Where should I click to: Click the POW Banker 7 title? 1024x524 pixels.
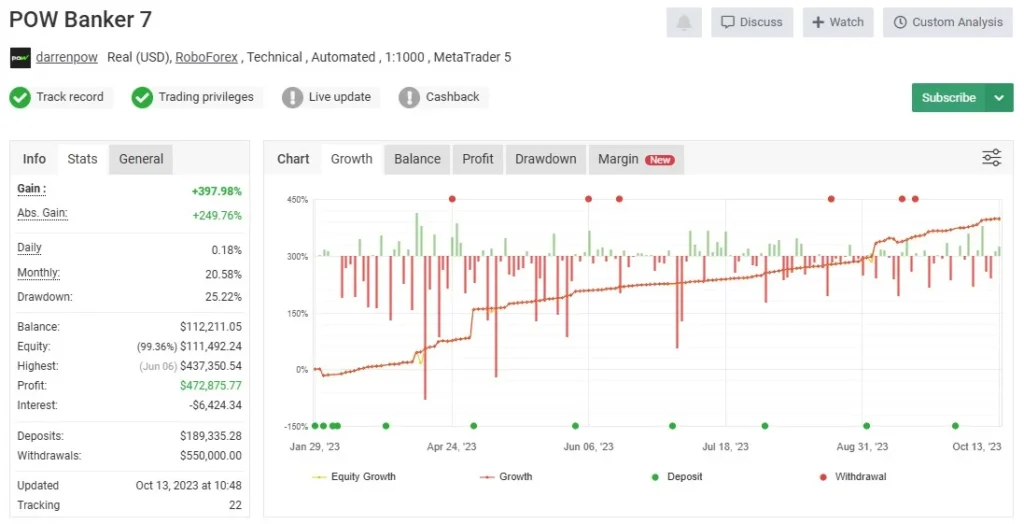pos(80,20)
